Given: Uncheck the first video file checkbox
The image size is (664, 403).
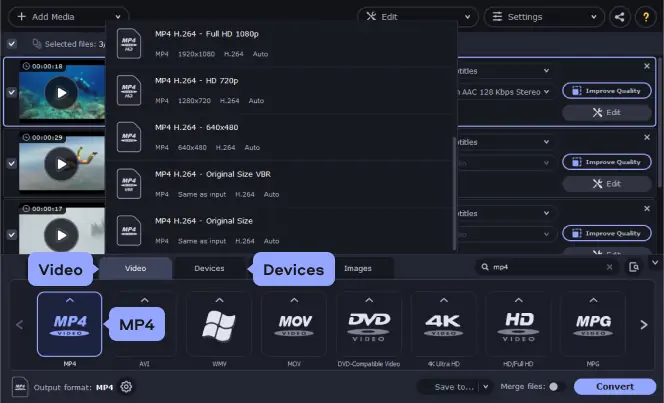Looking at the screenshot, I should [12, 92].
